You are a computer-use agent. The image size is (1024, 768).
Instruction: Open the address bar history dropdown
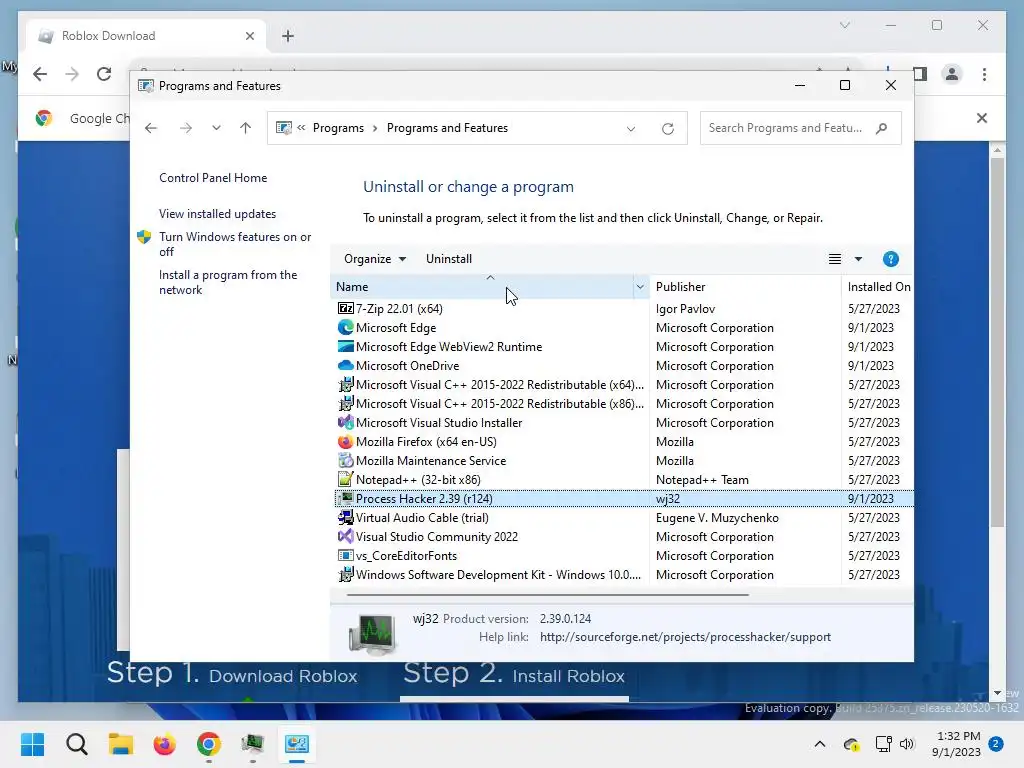(x=631, y=129)
